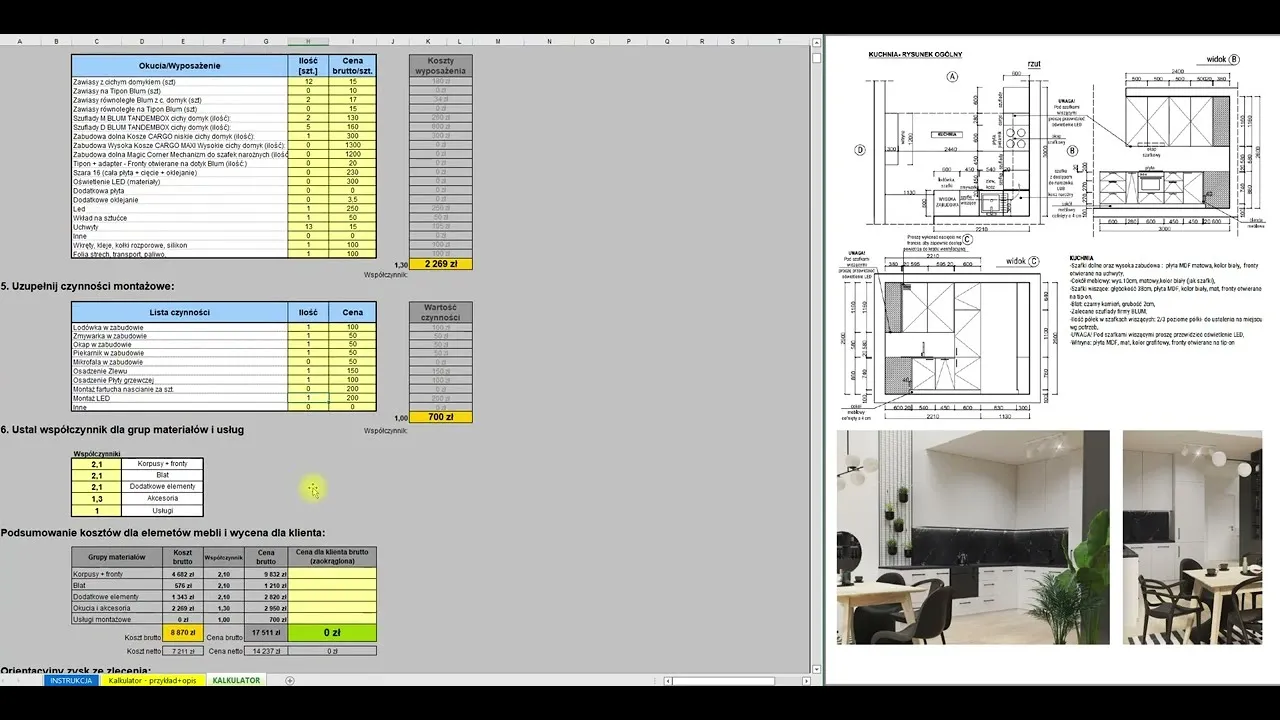This screenshot has width=1280, height=720.
Task: Select column header M
Action: pyautogui.click(x=497, y=41)
